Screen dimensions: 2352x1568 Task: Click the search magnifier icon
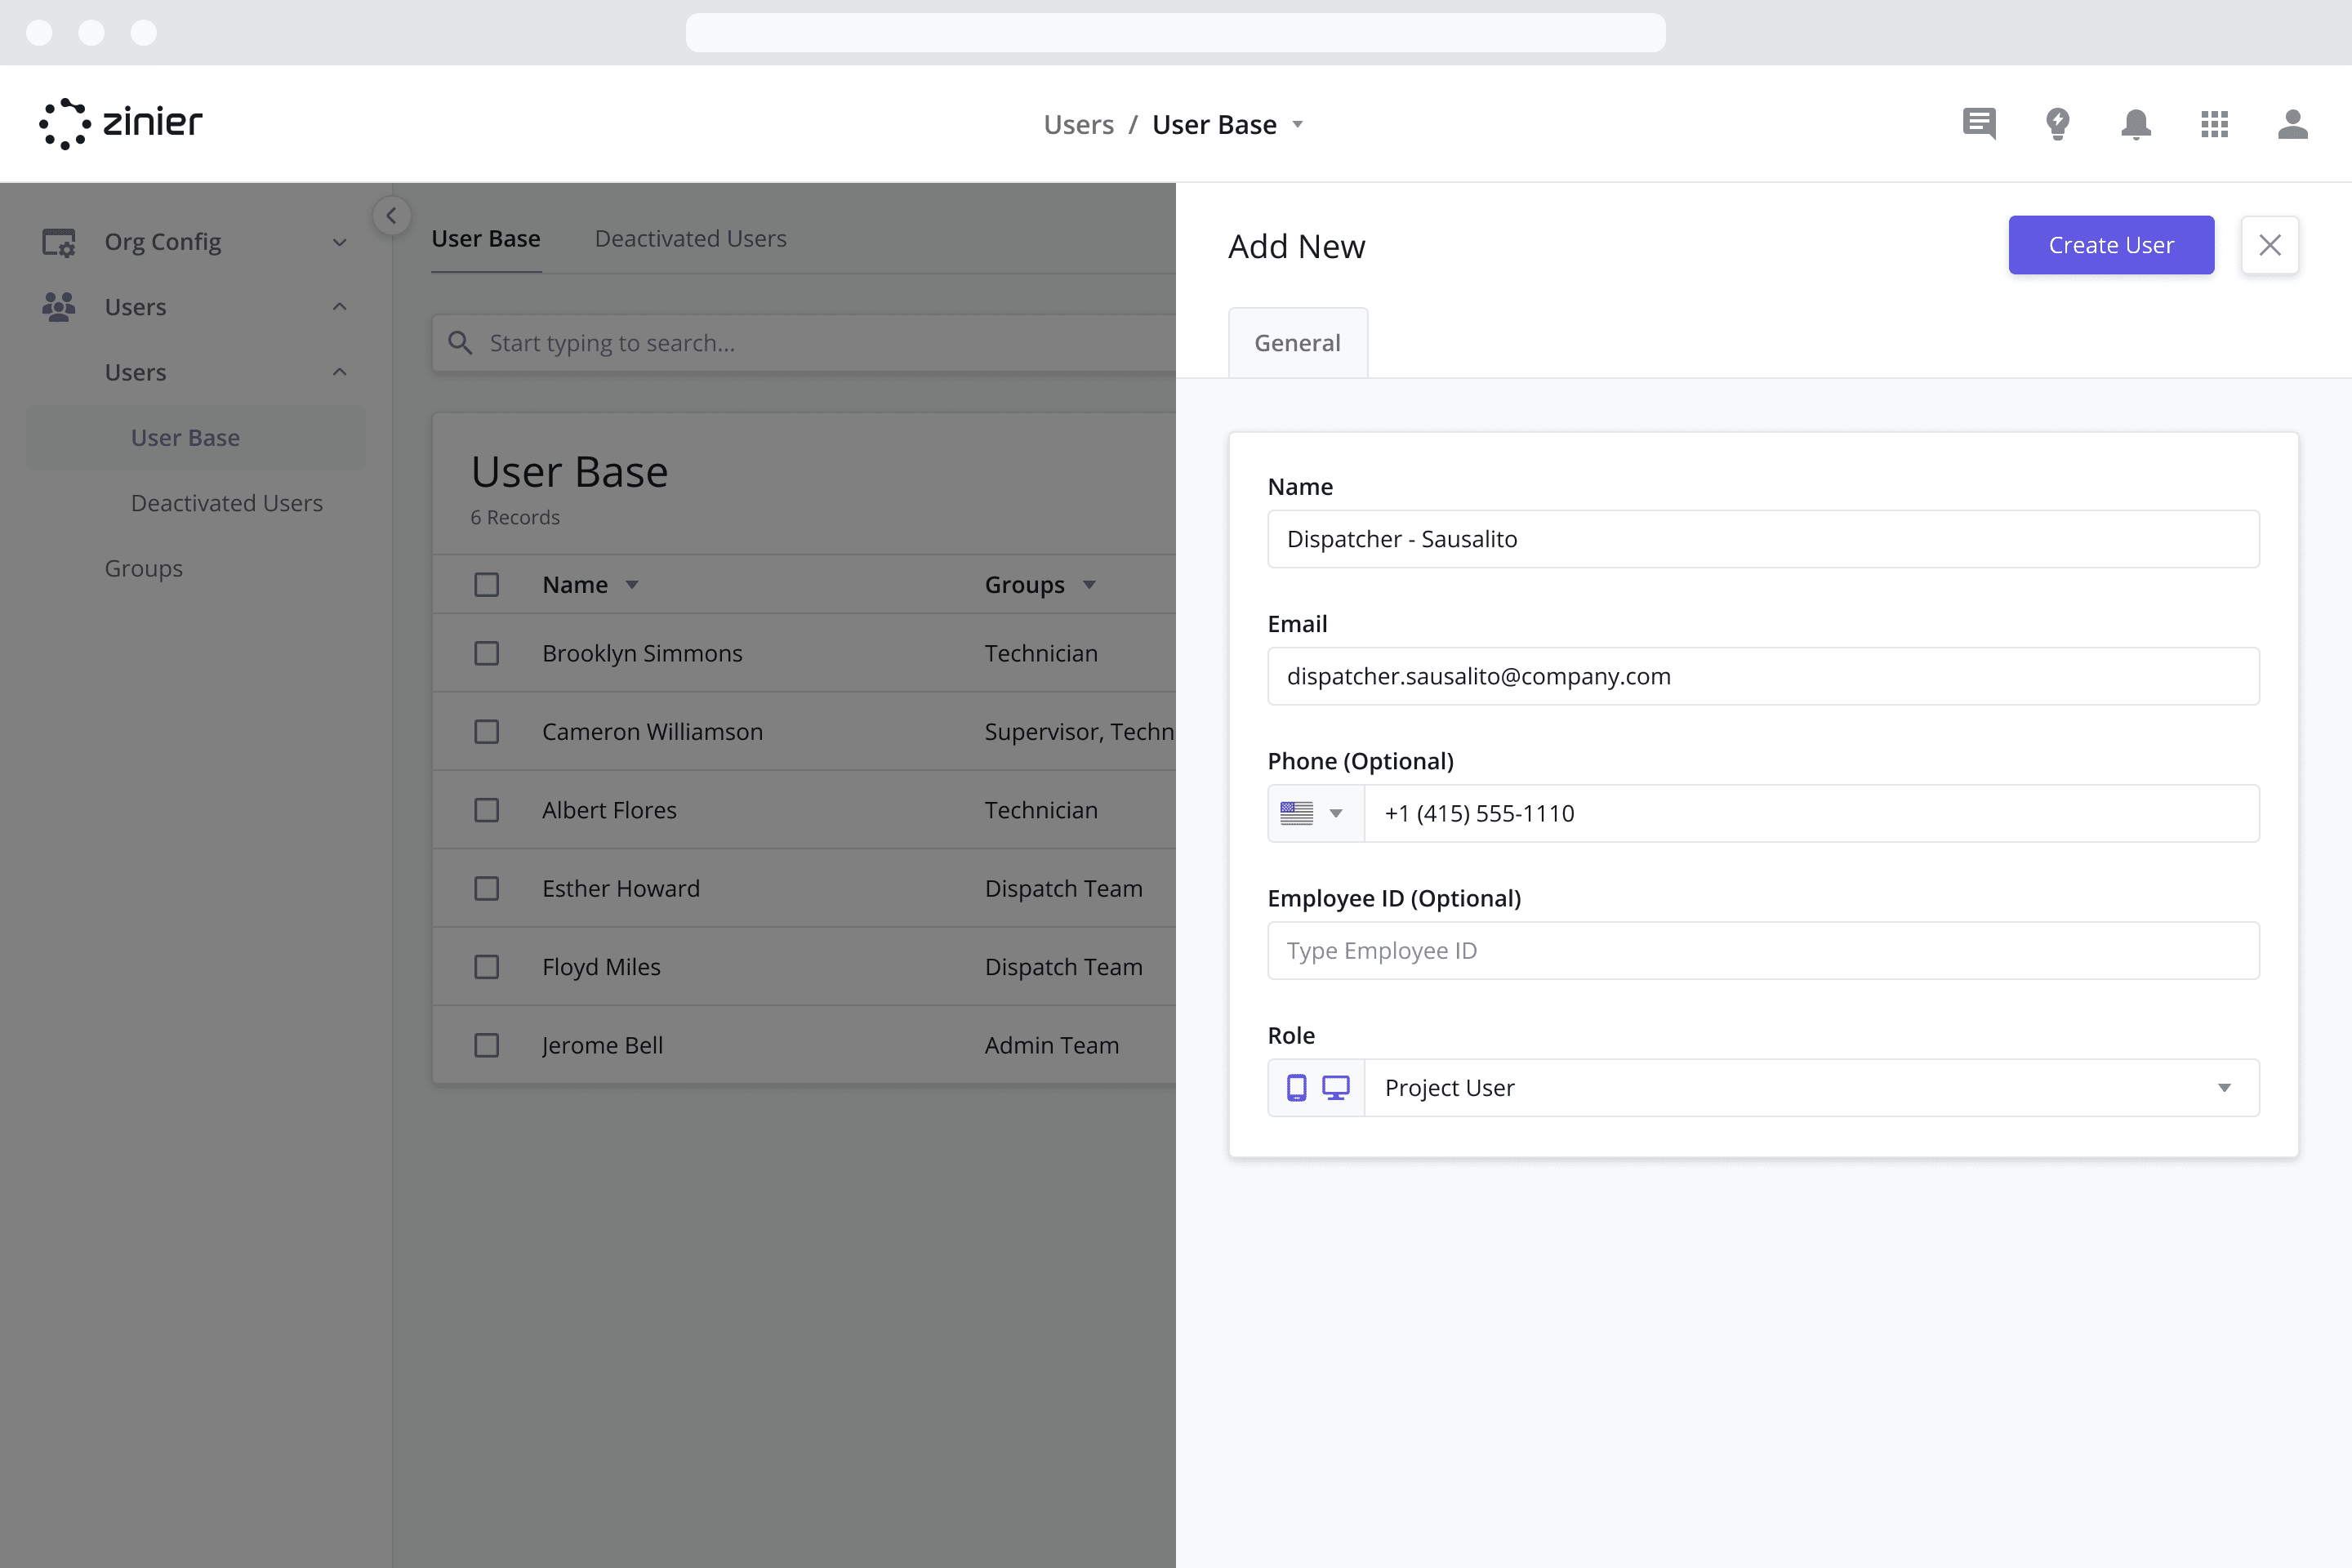[x=460, y=343]
